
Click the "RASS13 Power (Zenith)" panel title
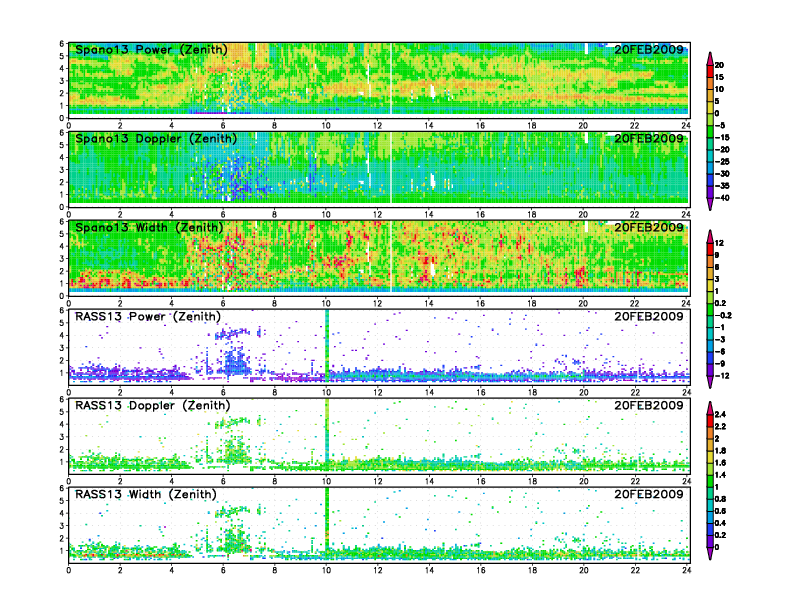148,317
